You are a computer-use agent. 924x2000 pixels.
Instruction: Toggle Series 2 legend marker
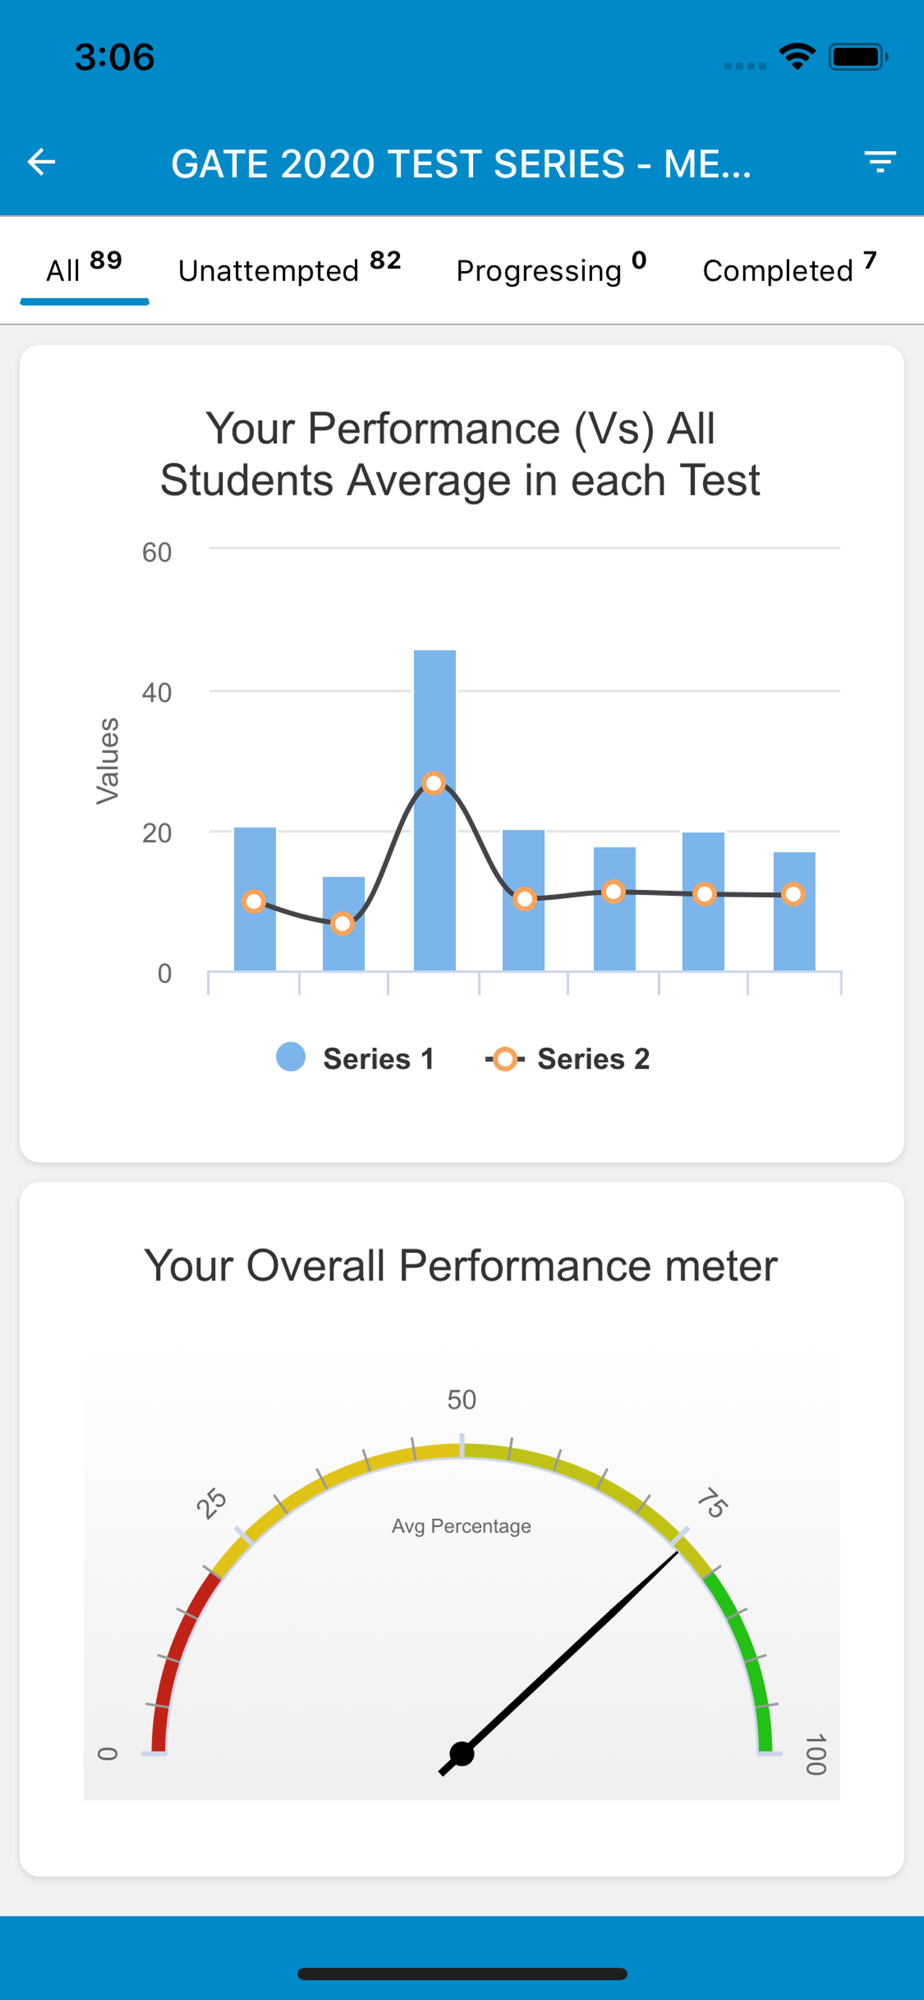pyautogui.click(x=505, y=1059)
